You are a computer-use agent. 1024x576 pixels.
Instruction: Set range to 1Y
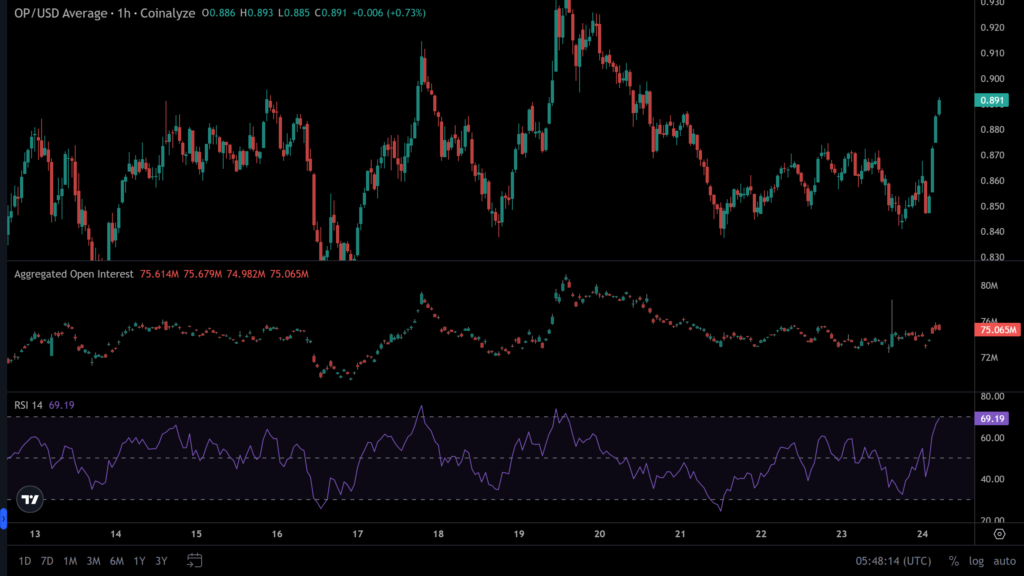tap(139, 561)
